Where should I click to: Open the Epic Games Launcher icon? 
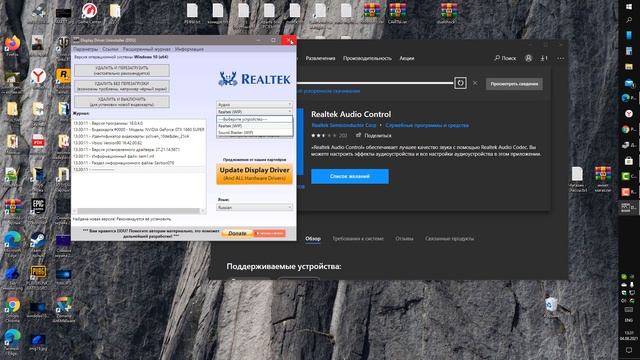pos(38,206)
